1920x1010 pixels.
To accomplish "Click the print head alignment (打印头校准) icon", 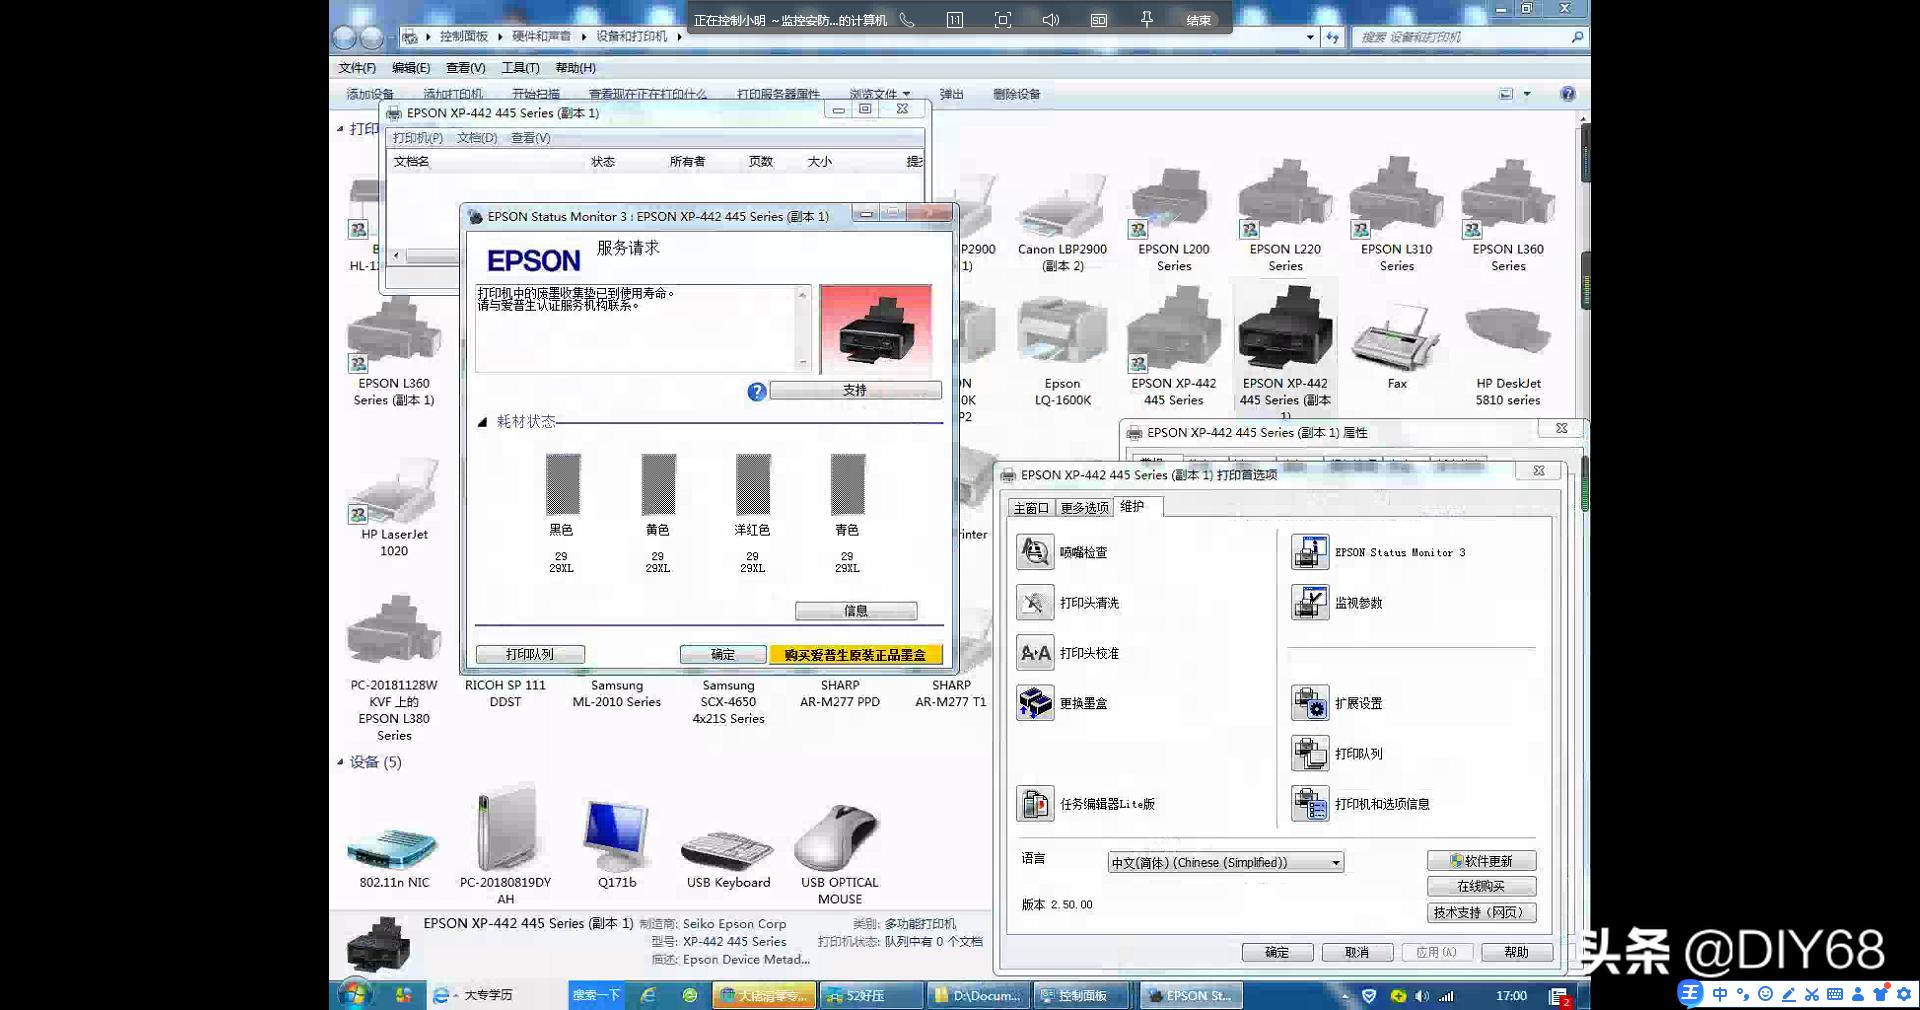I will [1035, 653].
